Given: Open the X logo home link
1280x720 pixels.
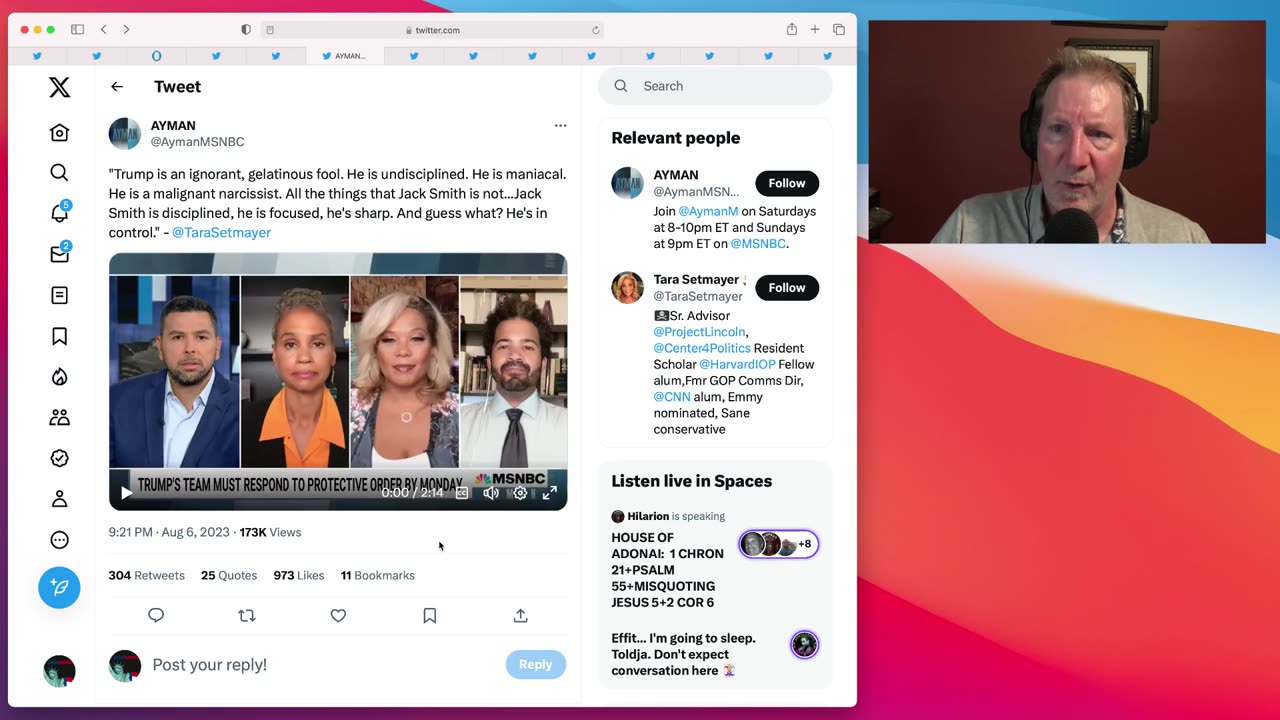Looking at the screenshot, I should tap(60, 87).
